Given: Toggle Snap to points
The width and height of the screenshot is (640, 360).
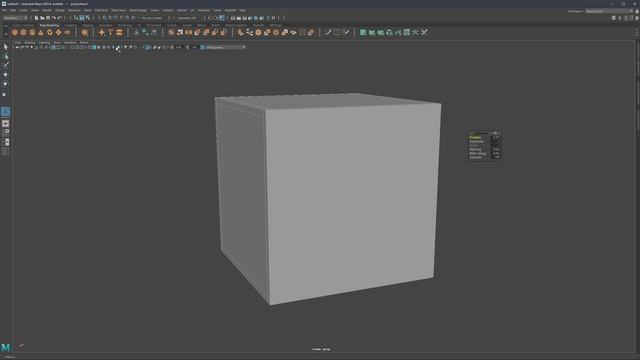Looking at the screenshot, I should pyautogui.click(x=116, y=18).
